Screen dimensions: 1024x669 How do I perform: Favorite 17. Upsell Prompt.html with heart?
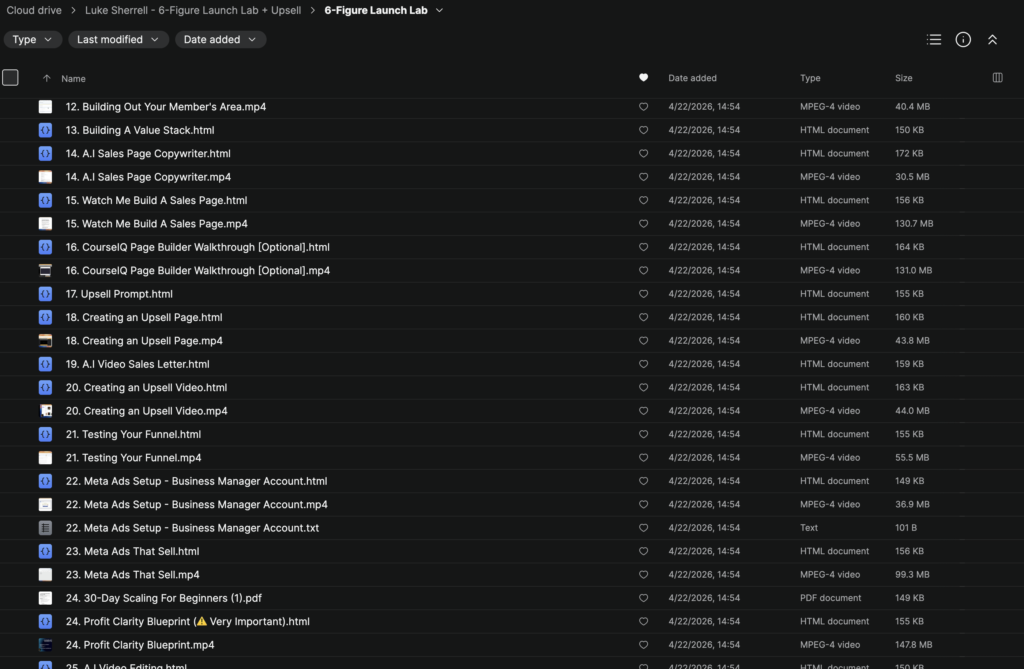[643, 294]
